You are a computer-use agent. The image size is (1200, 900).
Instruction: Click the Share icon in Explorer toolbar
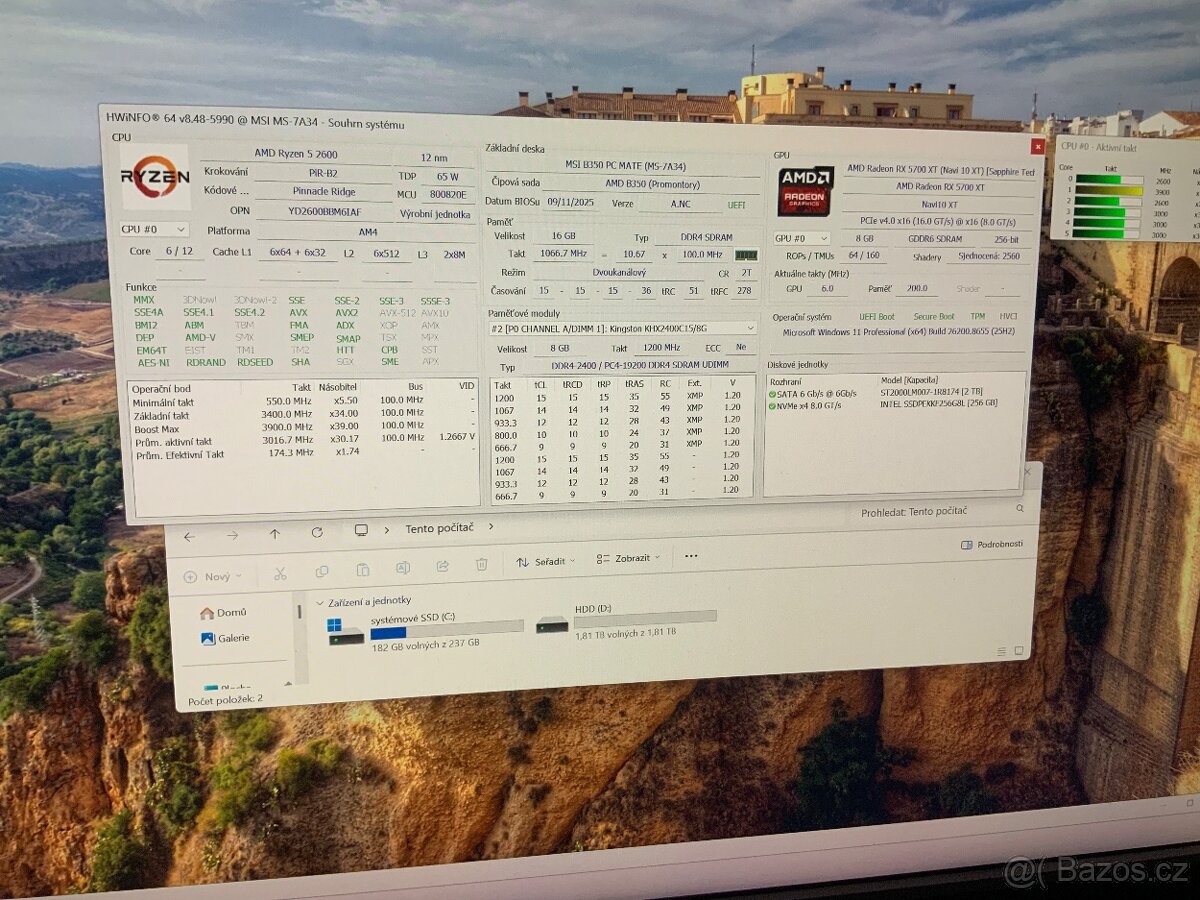442,566
